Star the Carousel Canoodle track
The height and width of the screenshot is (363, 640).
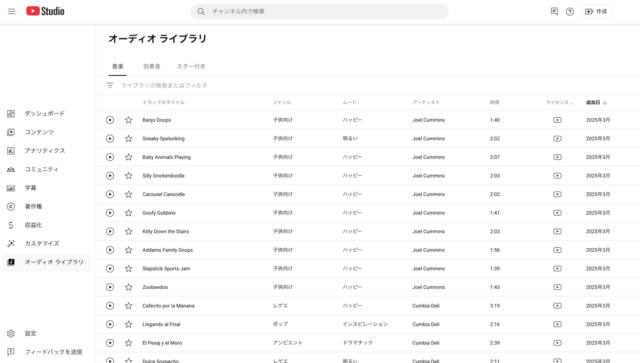pyautogui.click(x=129, y=194)
